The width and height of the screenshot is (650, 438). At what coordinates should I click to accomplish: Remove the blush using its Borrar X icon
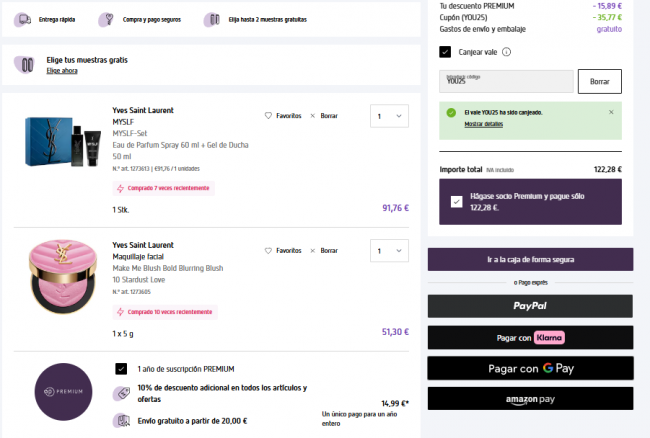(313, 251)
